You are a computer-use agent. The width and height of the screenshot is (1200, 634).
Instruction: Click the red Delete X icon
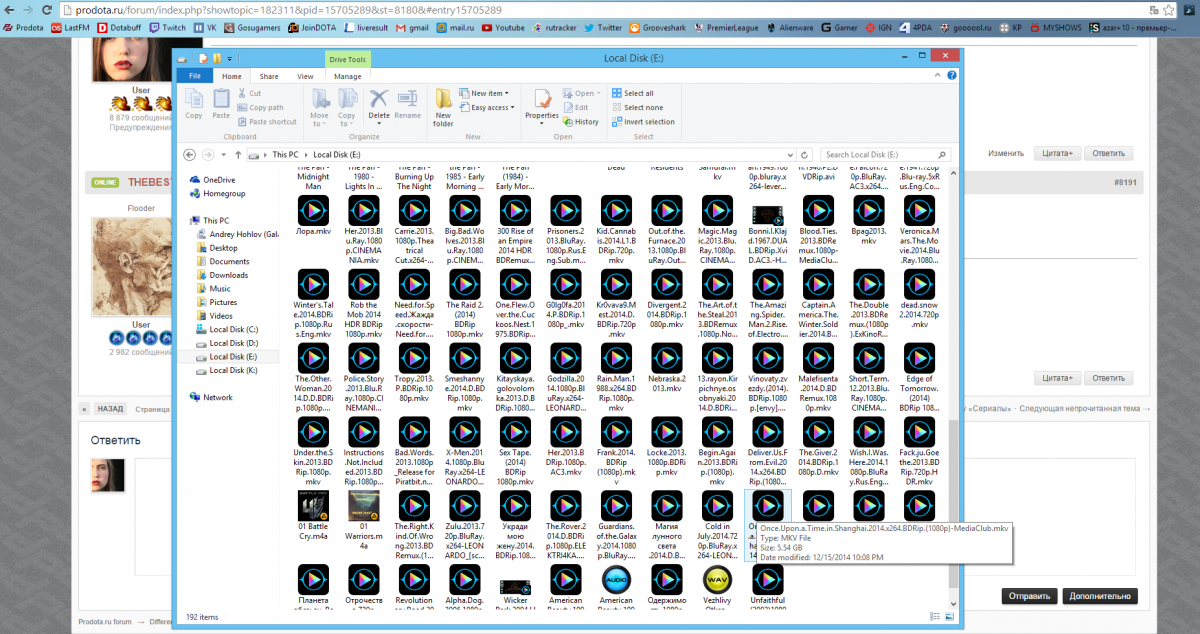point(379,98)
